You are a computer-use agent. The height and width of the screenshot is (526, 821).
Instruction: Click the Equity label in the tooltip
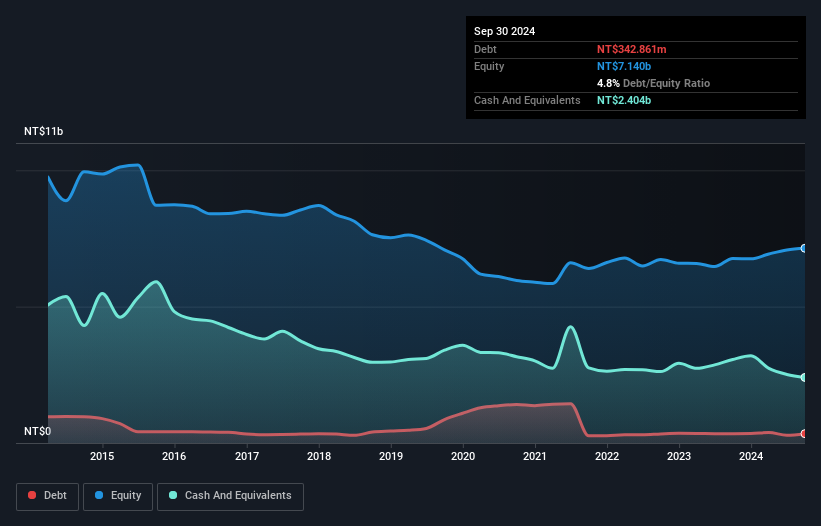point(489,66)
